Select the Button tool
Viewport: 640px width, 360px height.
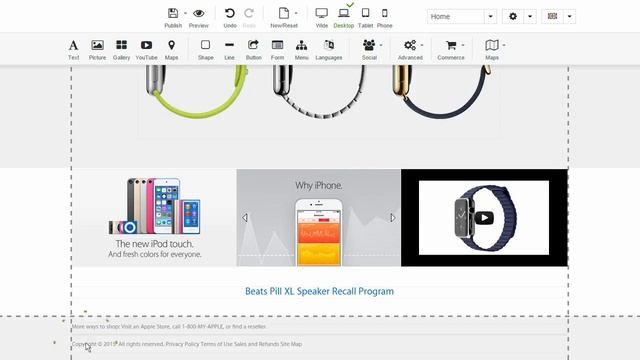click(253, 49)
